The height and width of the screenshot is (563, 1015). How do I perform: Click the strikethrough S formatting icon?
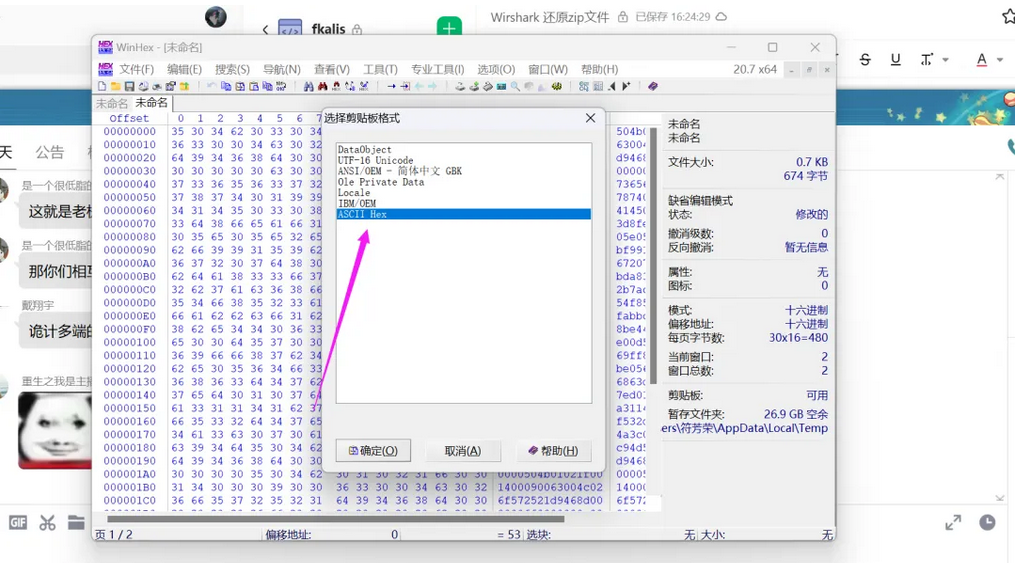pos(865,60)
